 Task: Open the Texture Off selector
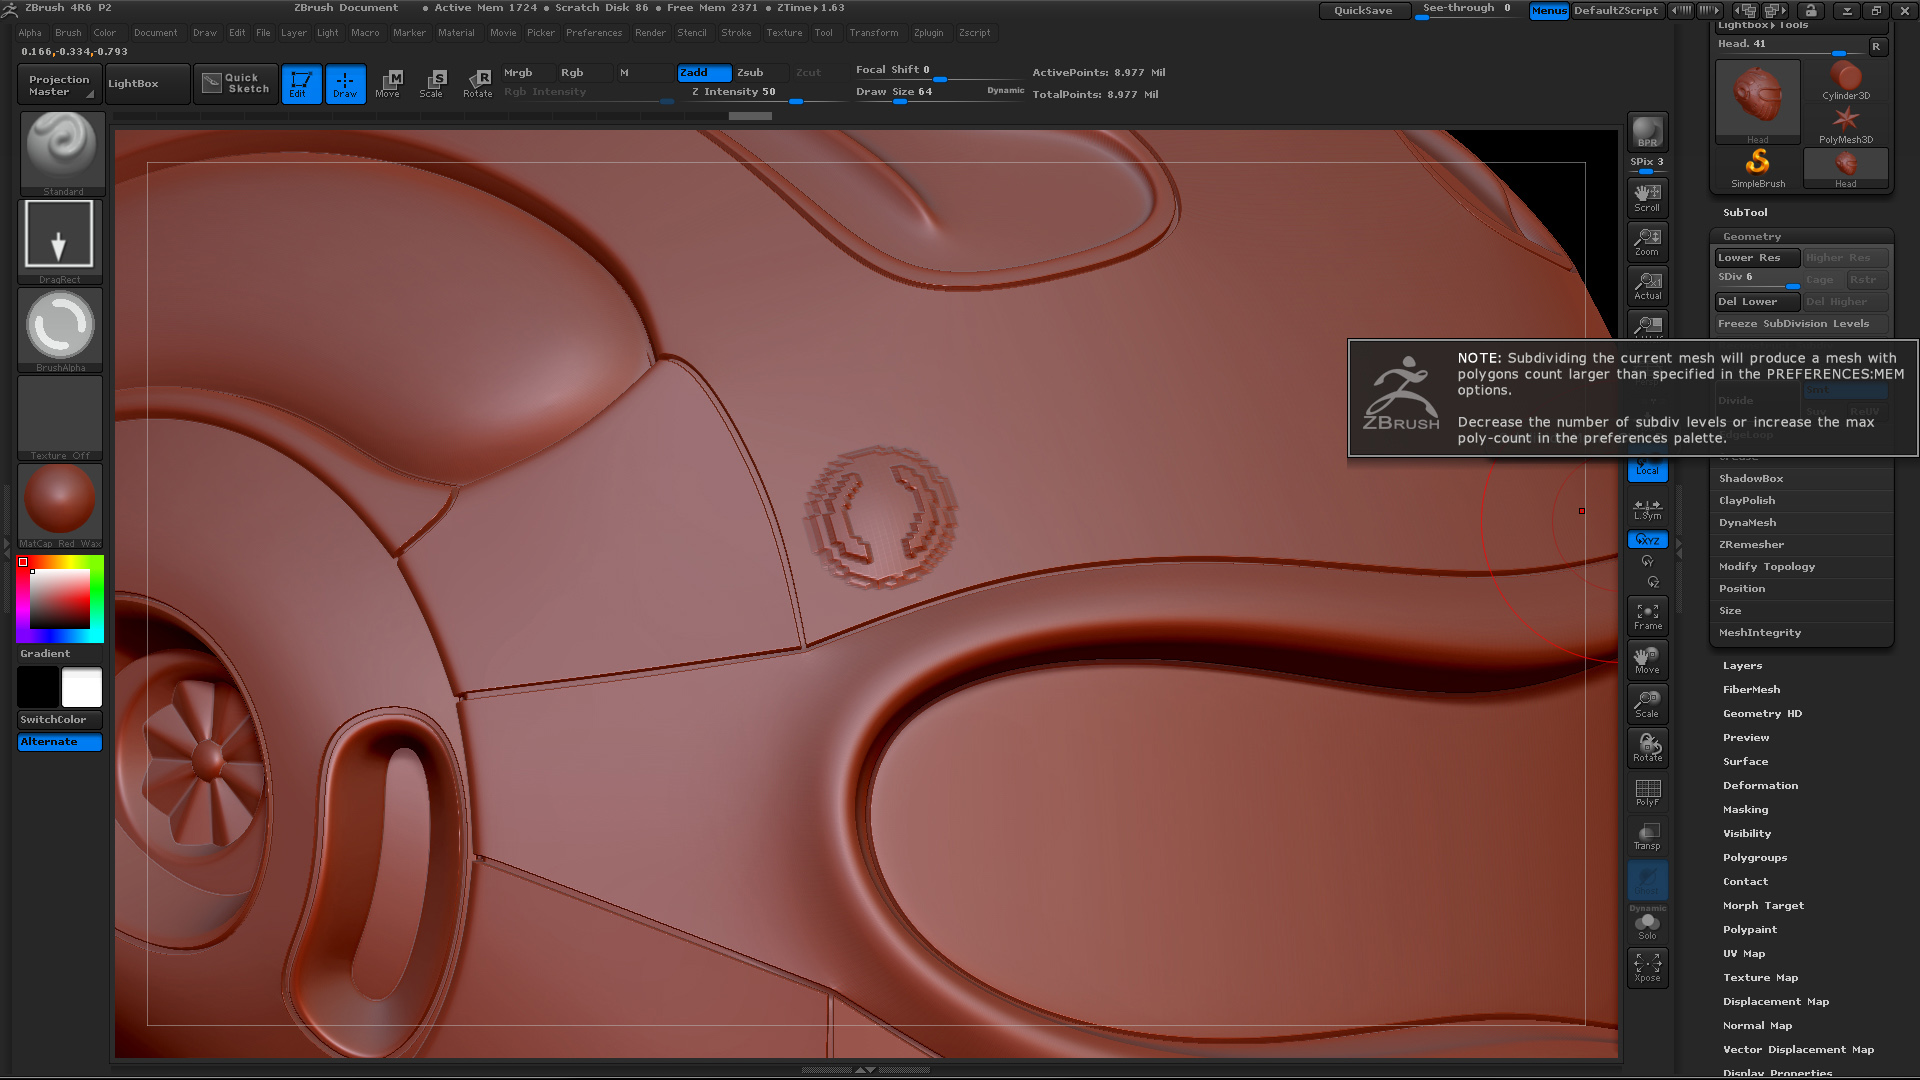[x=60, y=418]
